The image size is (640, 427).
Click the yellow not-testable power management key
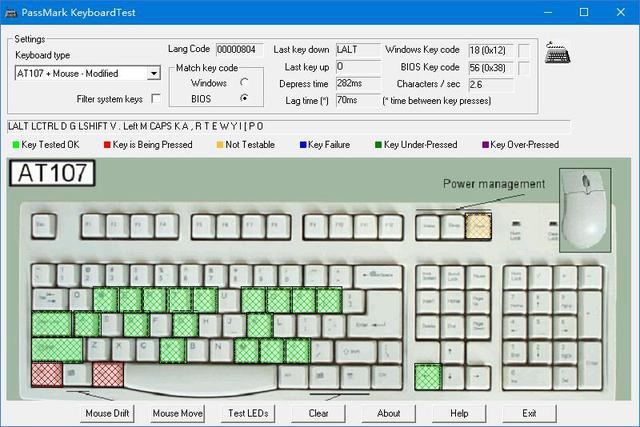tap(478, 226)
